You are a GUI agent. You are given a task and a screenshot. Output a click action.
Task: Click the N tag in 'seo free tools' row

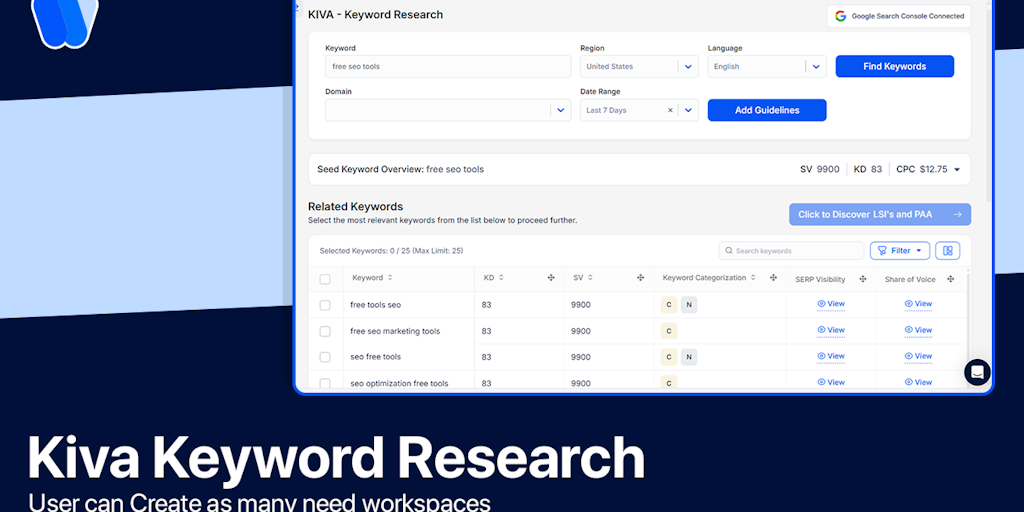tap(689, 357)
